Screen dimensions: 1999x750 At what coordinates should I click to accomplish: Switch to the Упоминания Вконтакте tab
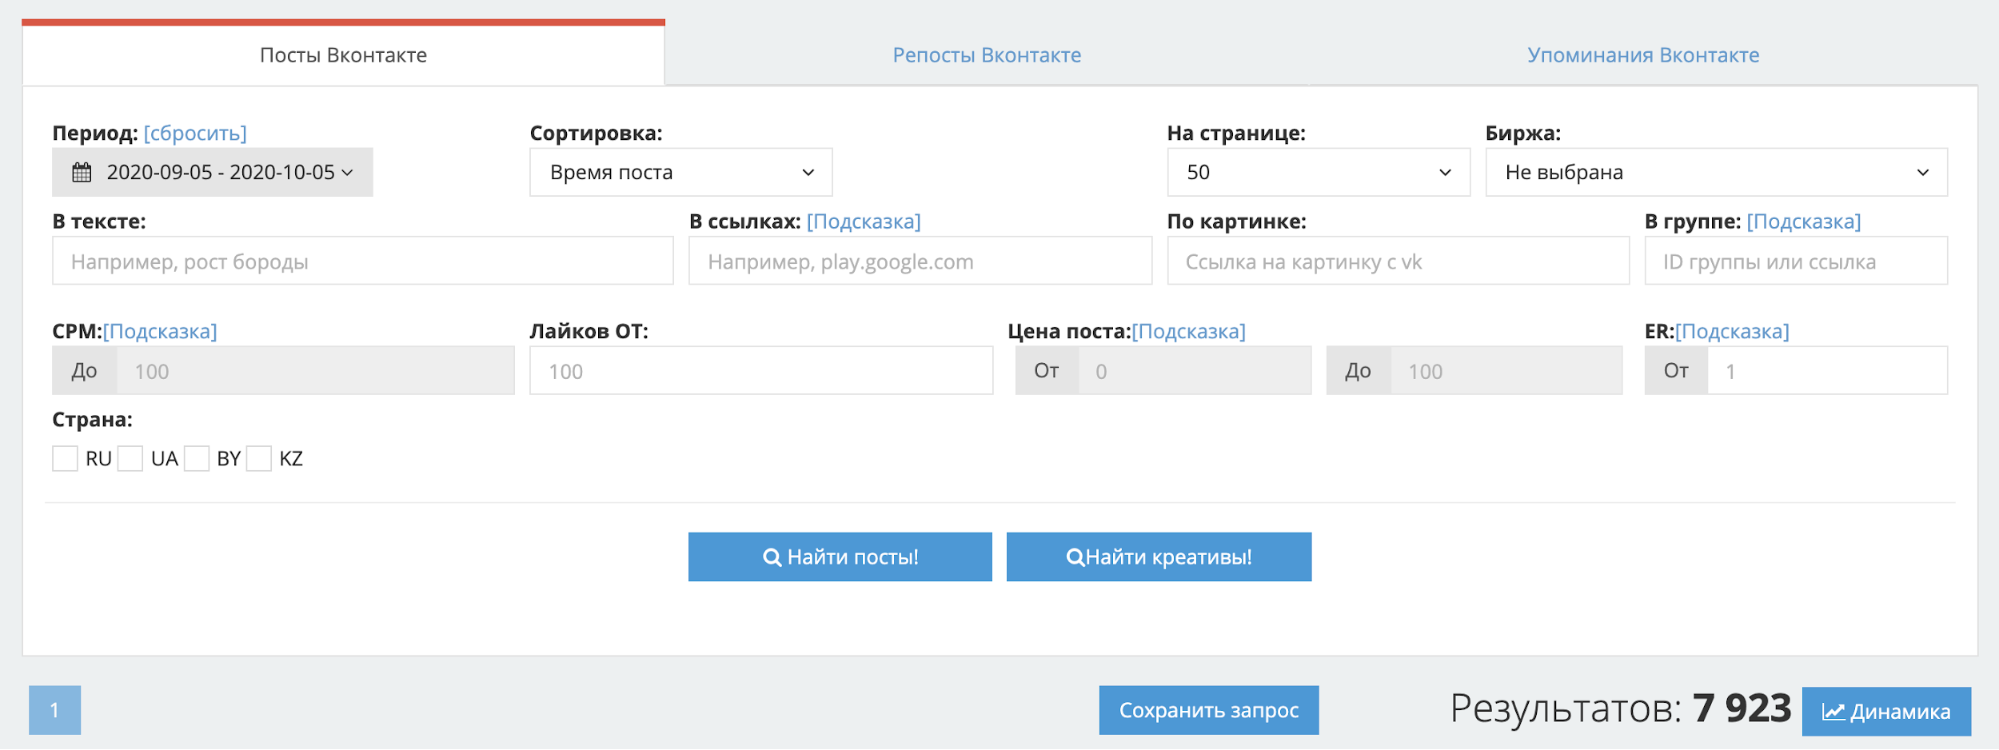coord(1643,55)
